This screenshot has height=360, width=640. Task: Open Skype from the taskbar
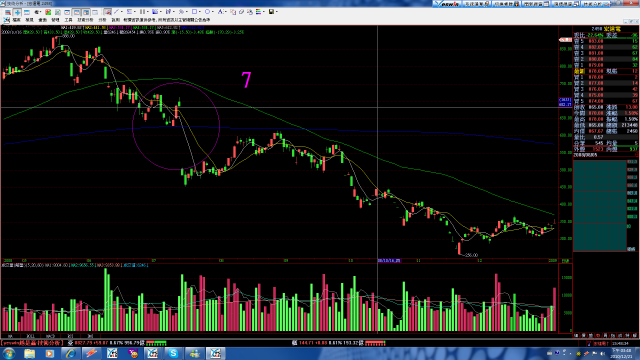tap(173, 353)
